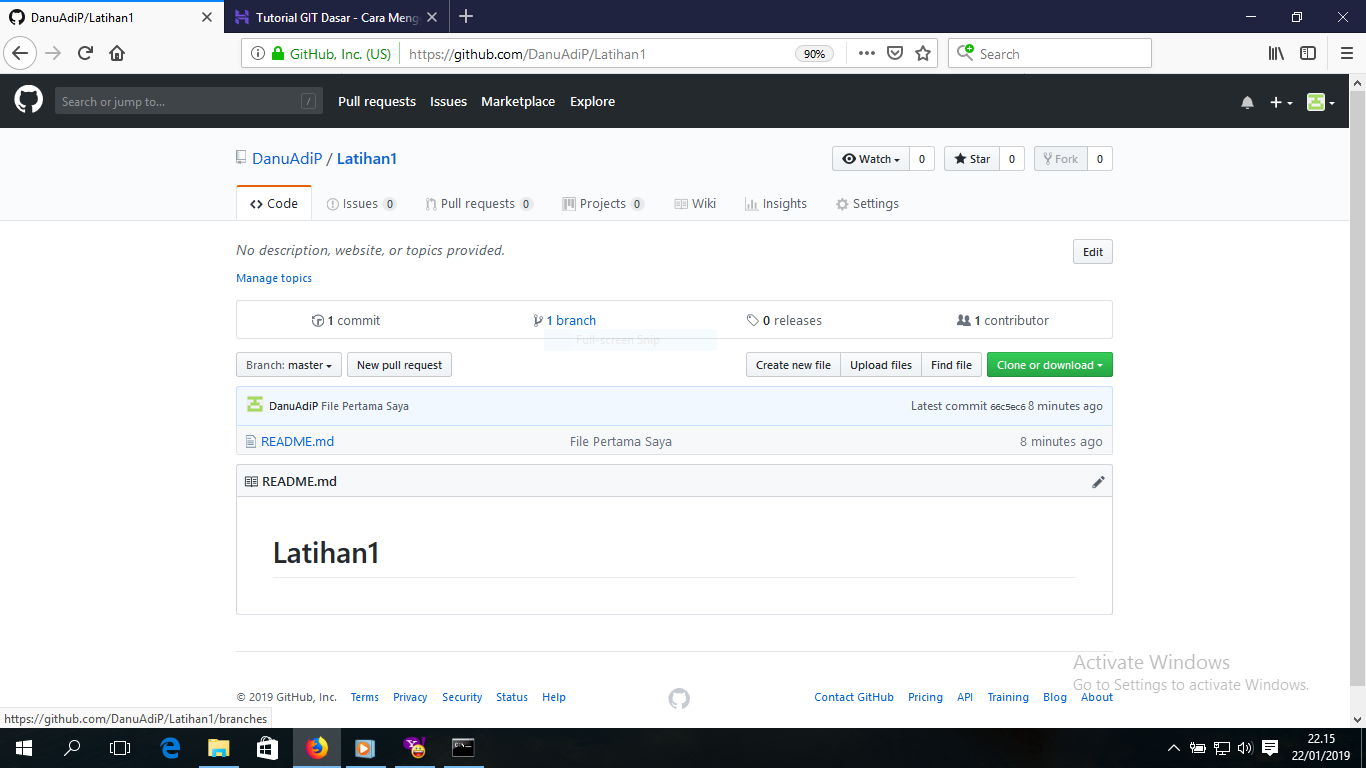1366x768 pixels.
Task: Click the GitHub logo in the page footer
Action: [679, 698]
